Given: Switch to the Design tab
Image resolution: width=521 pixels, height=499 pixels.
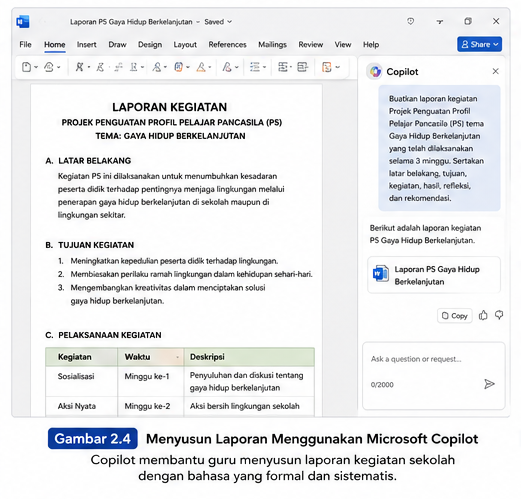Looking at the screenshot, I should coord(150,45).
